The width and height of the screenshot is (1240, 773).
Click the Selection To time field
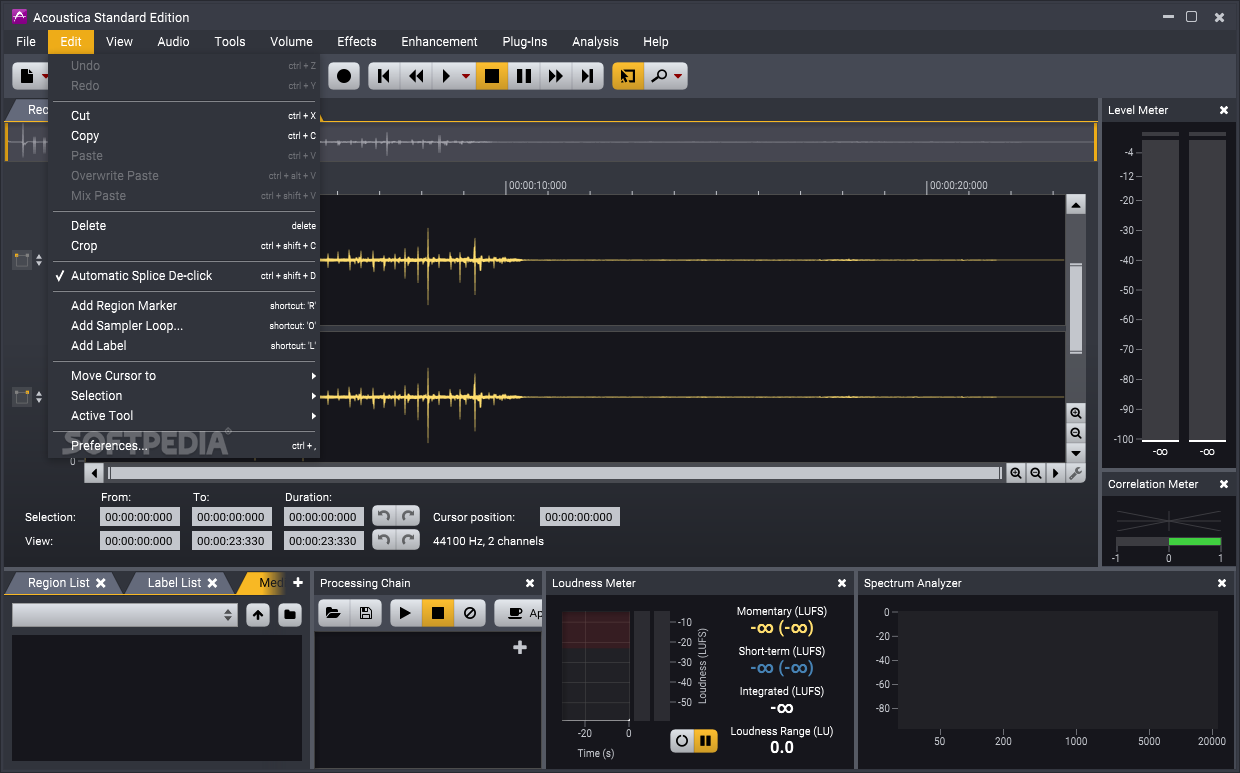click(232, 517)
